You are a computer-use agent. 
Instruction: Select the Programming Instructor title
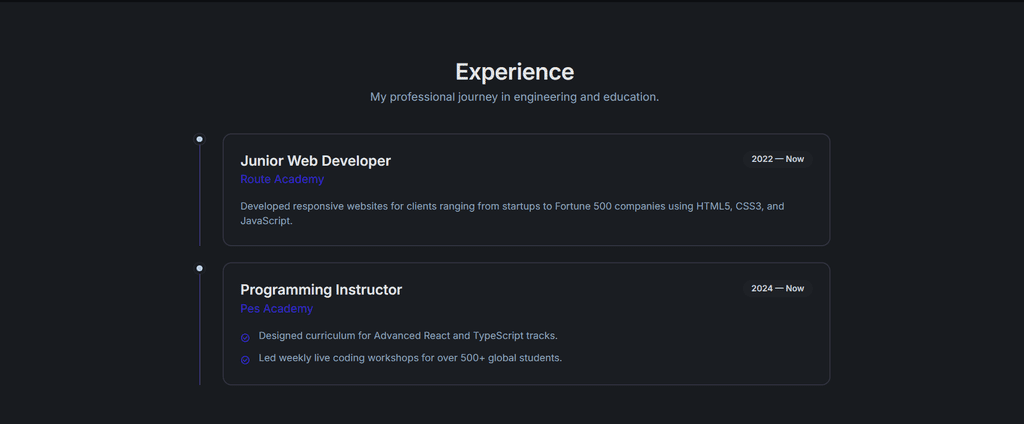321,290
